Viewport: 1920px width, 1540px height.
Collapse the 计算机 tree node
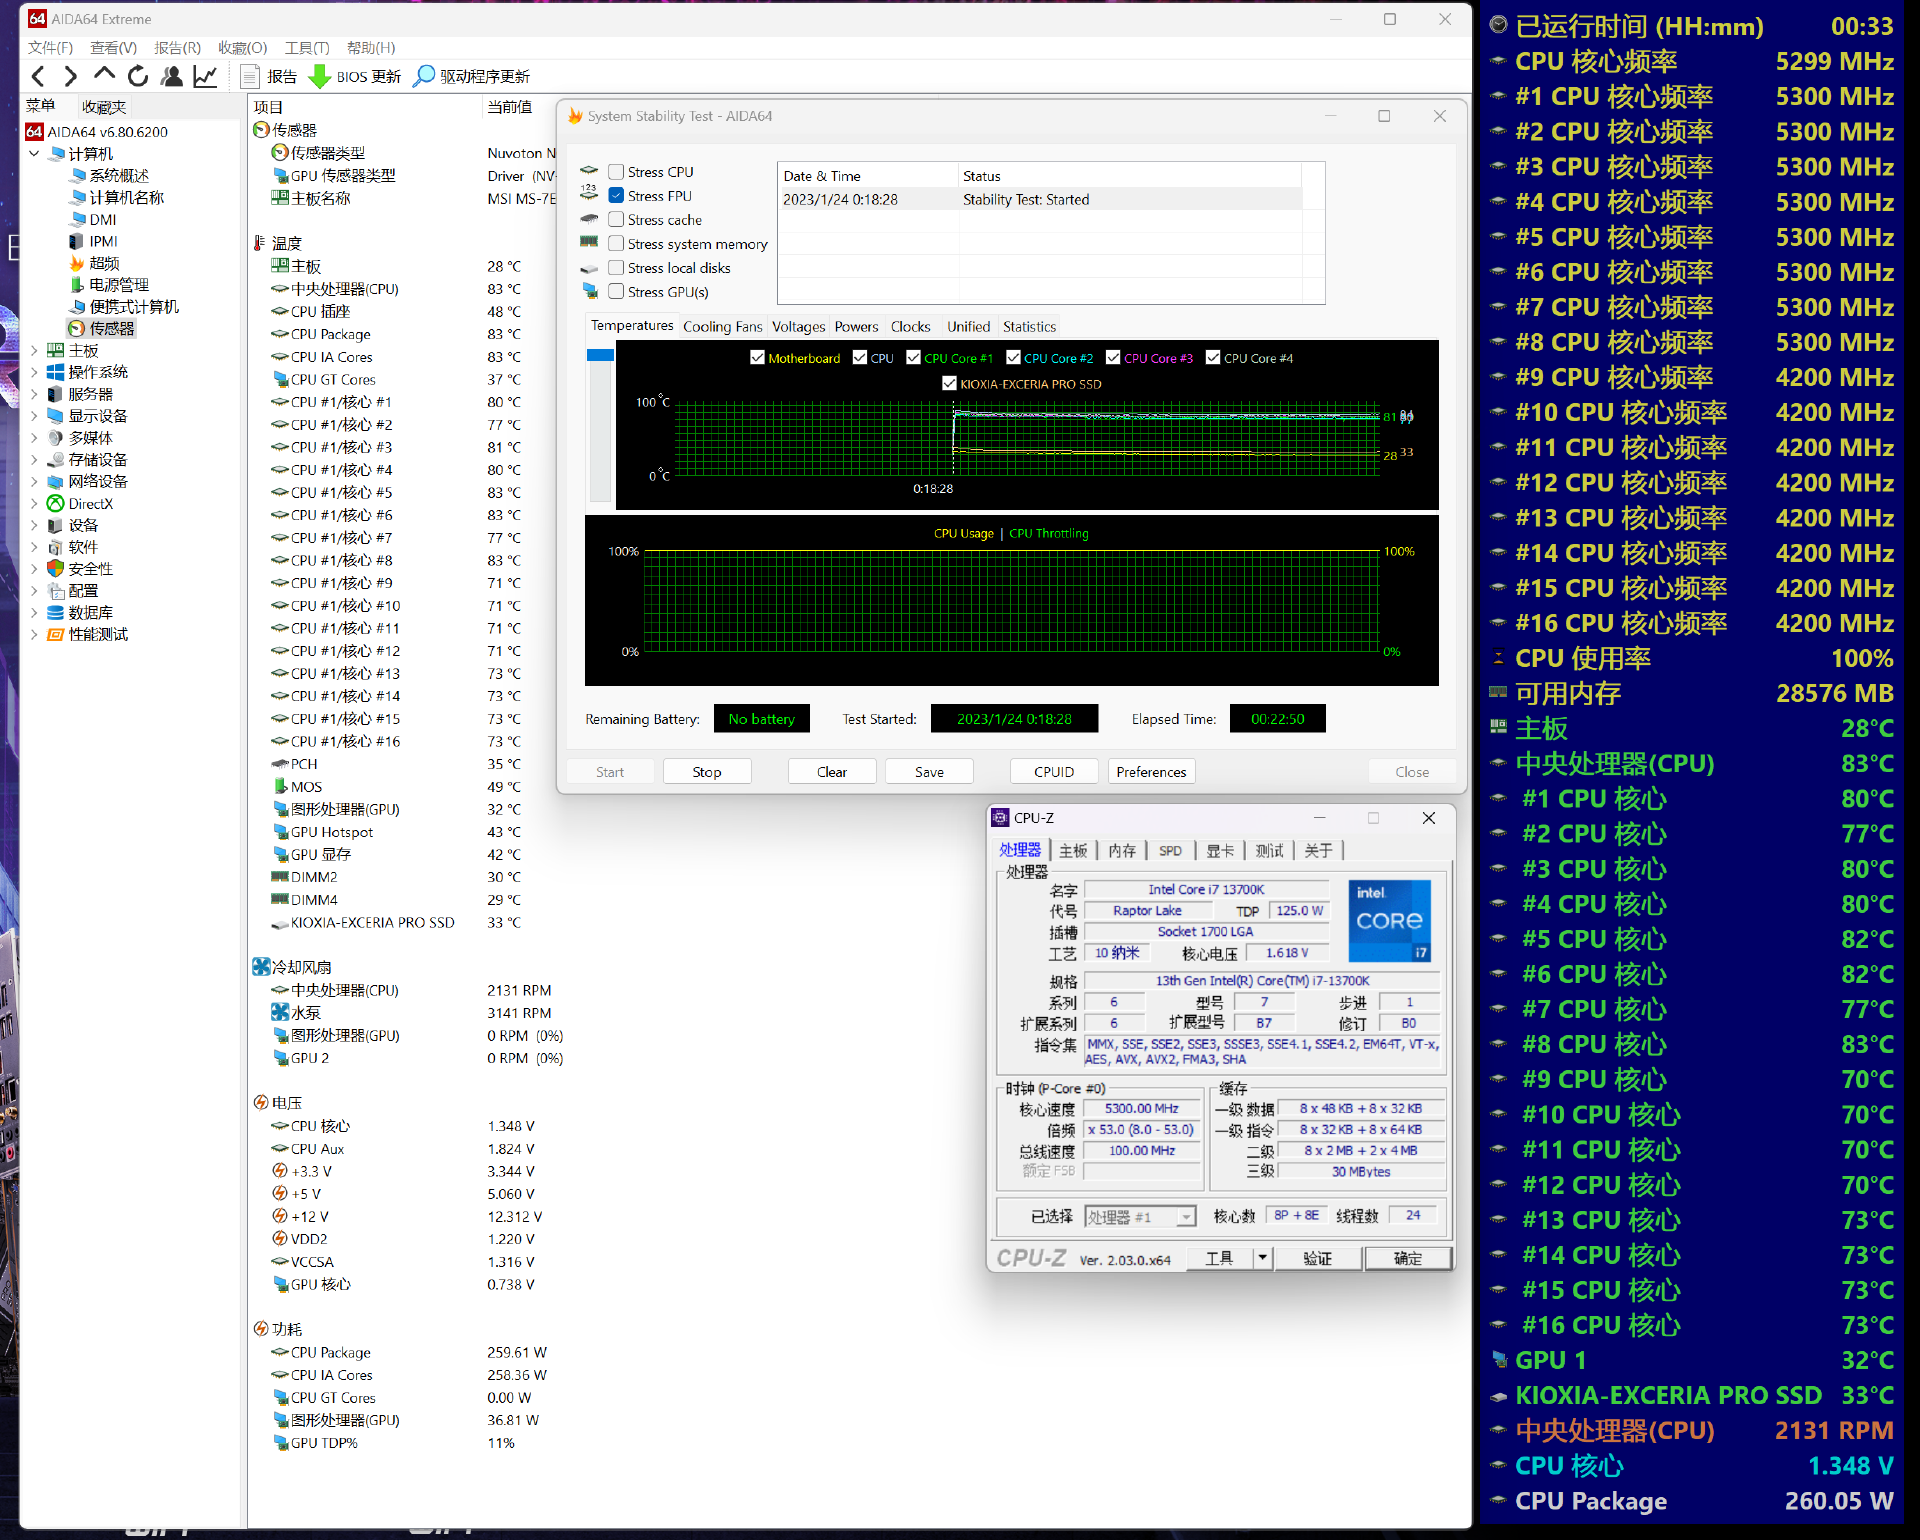34,153
